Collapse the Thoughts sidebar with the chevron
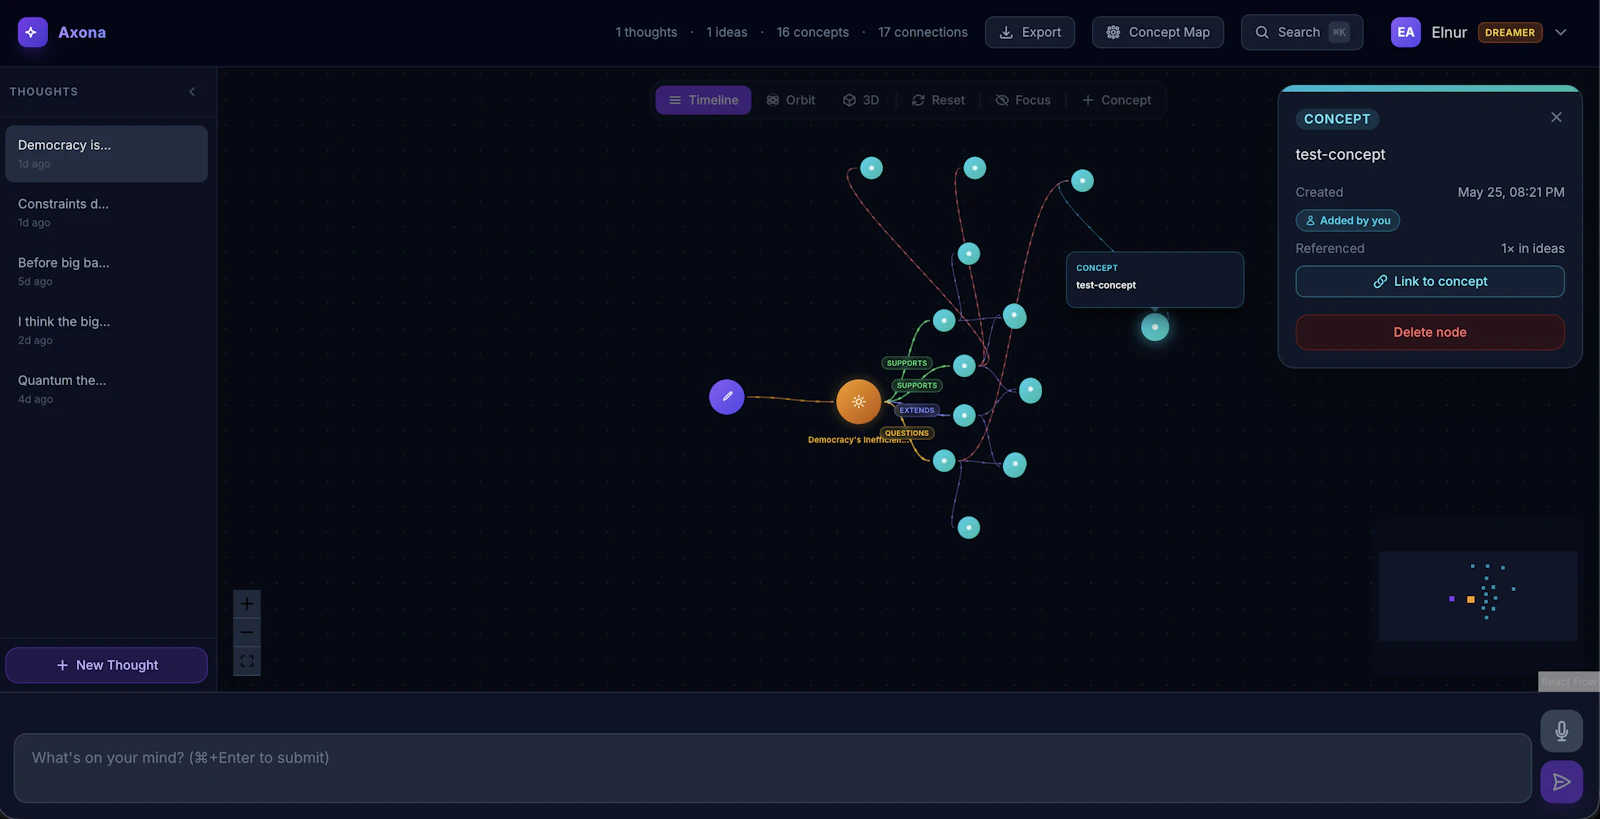The width and height of the screenshot is (1600, 819). click(192, 92)
